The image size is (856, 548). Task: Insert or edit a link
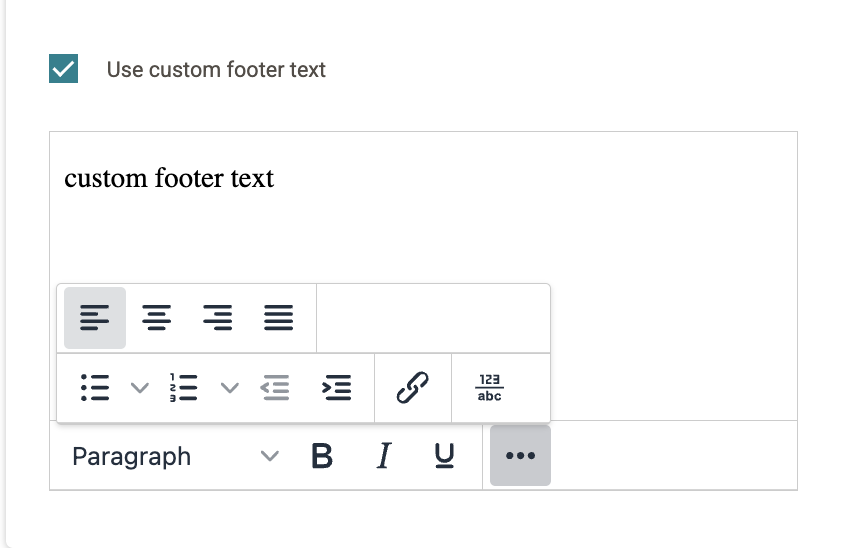point(413,388)
